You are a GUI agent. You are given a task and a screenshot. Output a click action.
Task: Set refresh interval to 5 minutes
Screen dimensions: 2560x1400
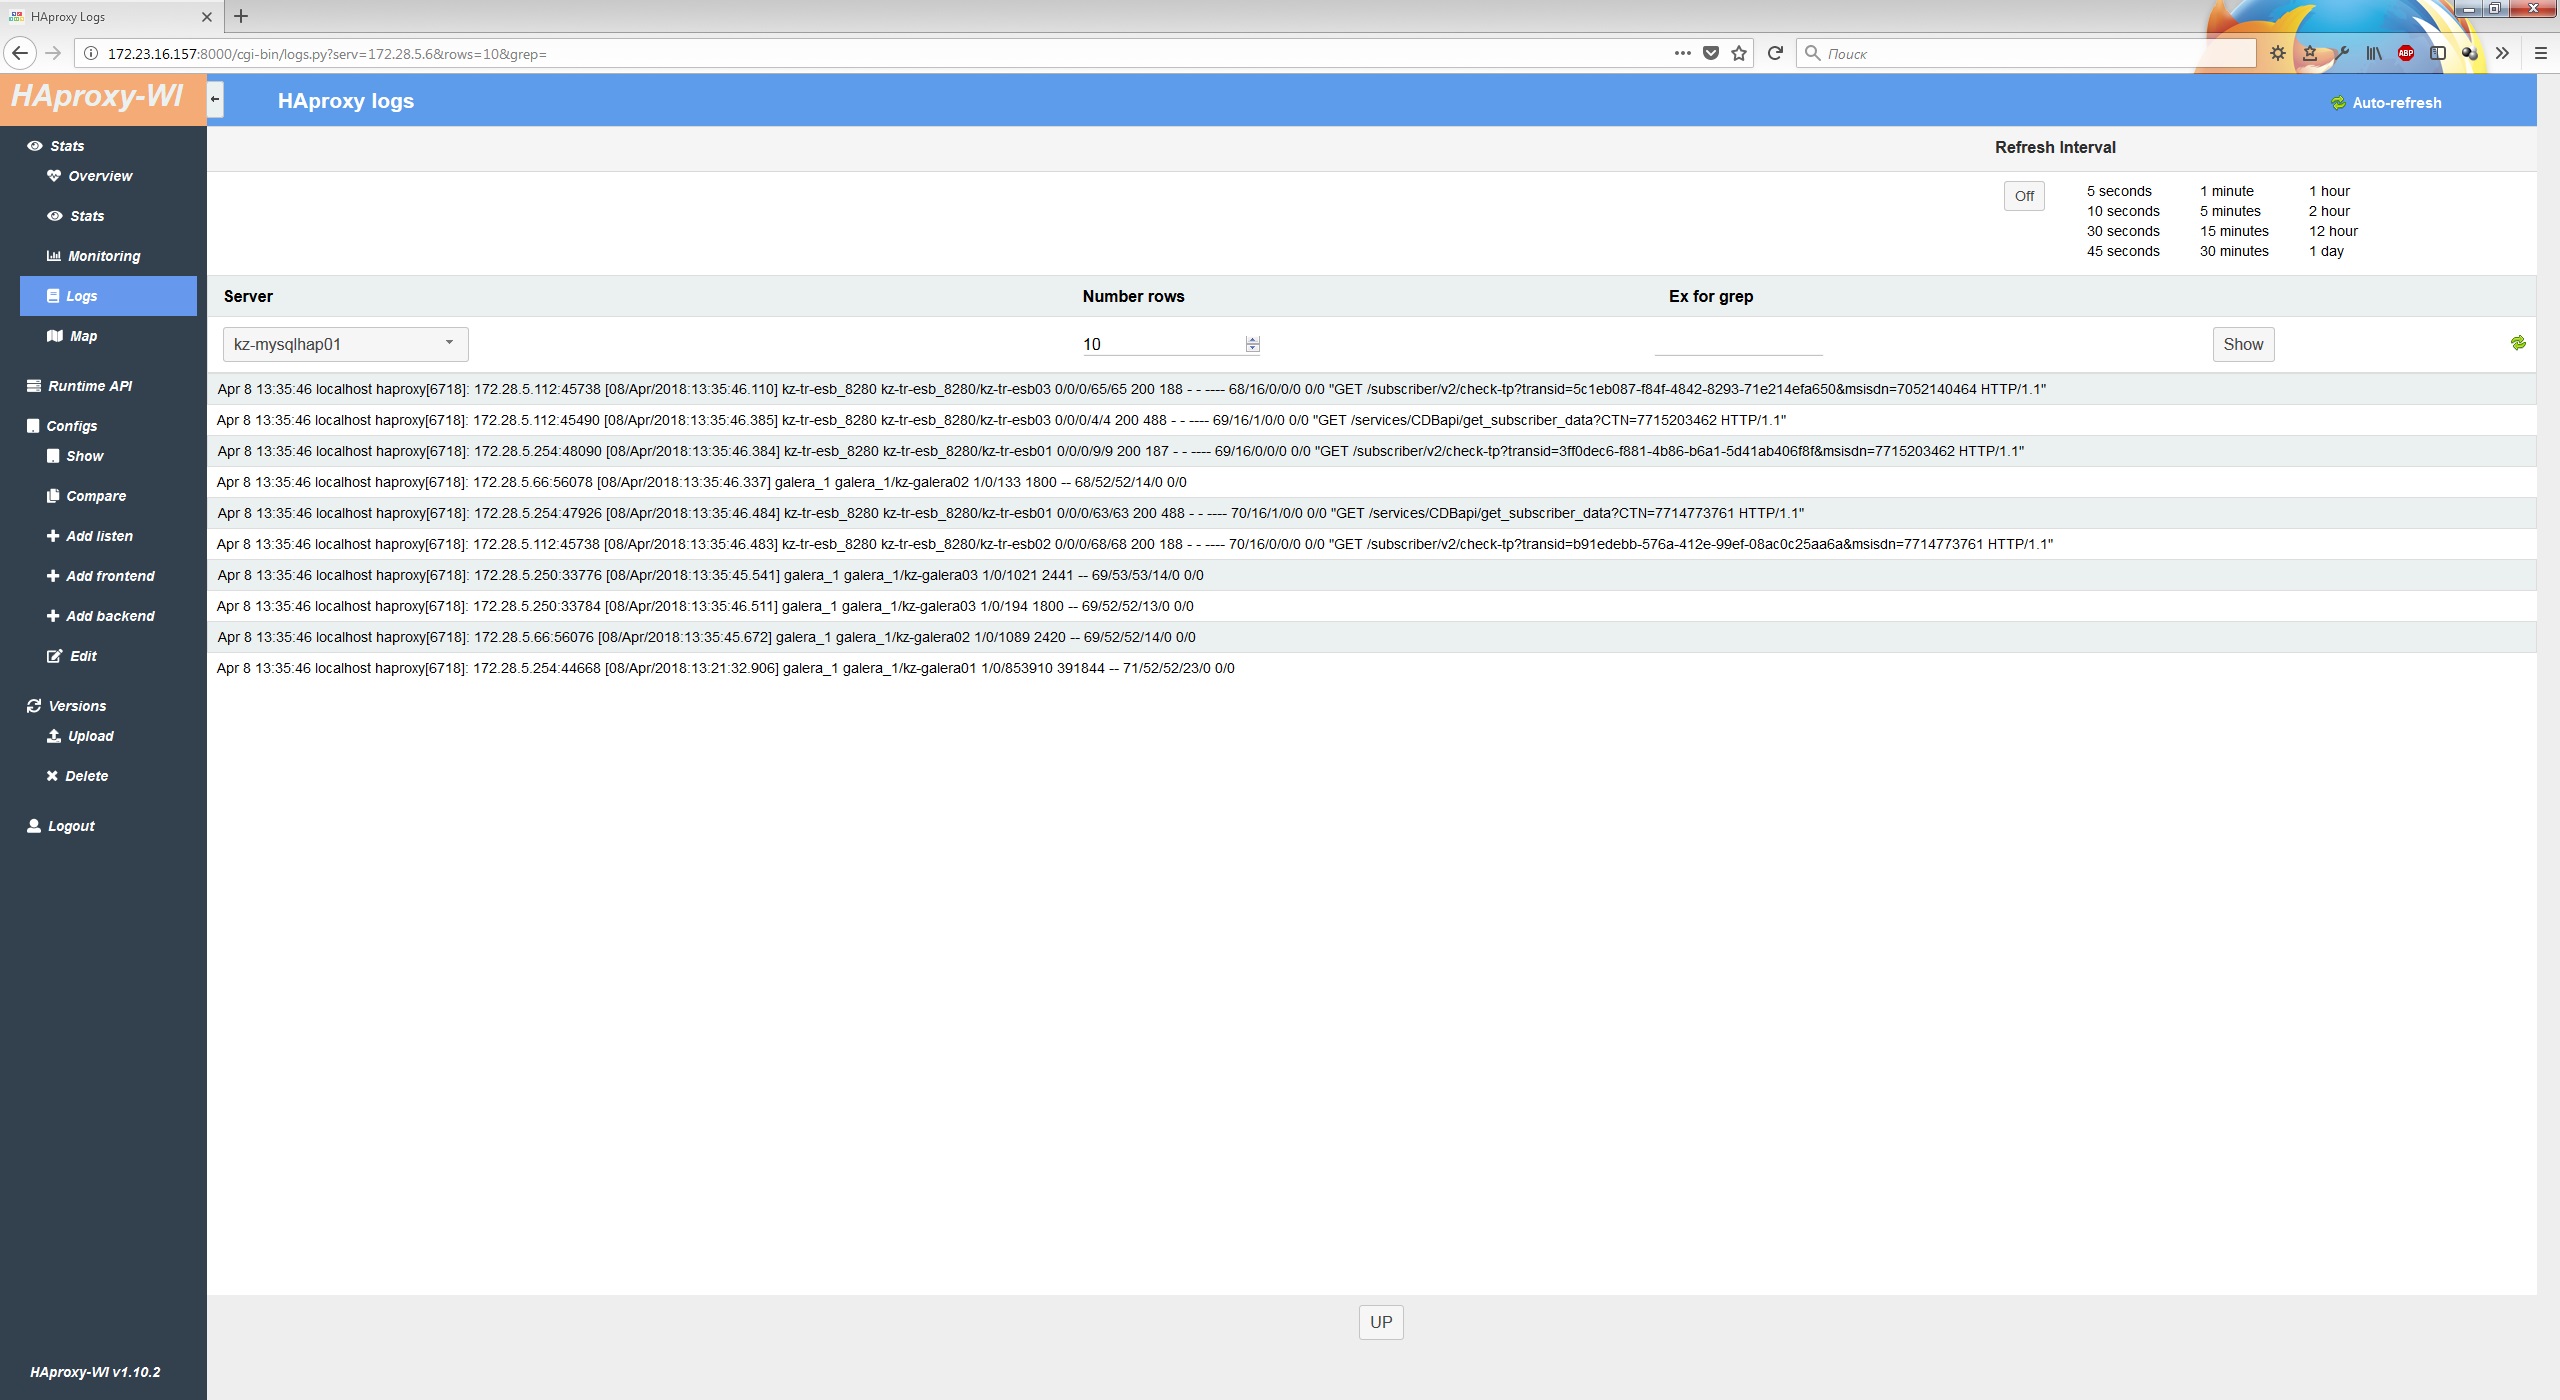coord(2230,211)
